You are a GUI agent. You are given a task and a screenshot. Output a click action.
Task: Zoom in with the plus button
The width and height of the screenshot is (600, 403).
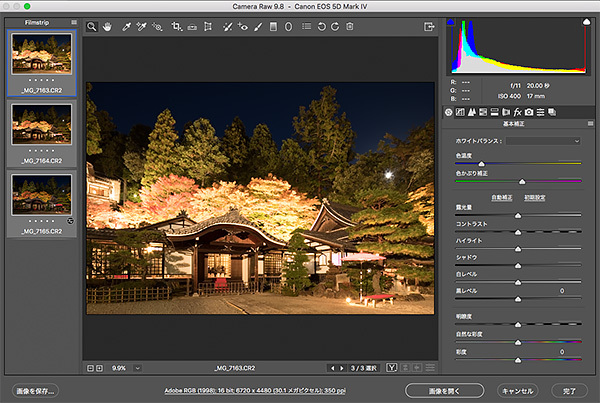(x=99, y=368)
